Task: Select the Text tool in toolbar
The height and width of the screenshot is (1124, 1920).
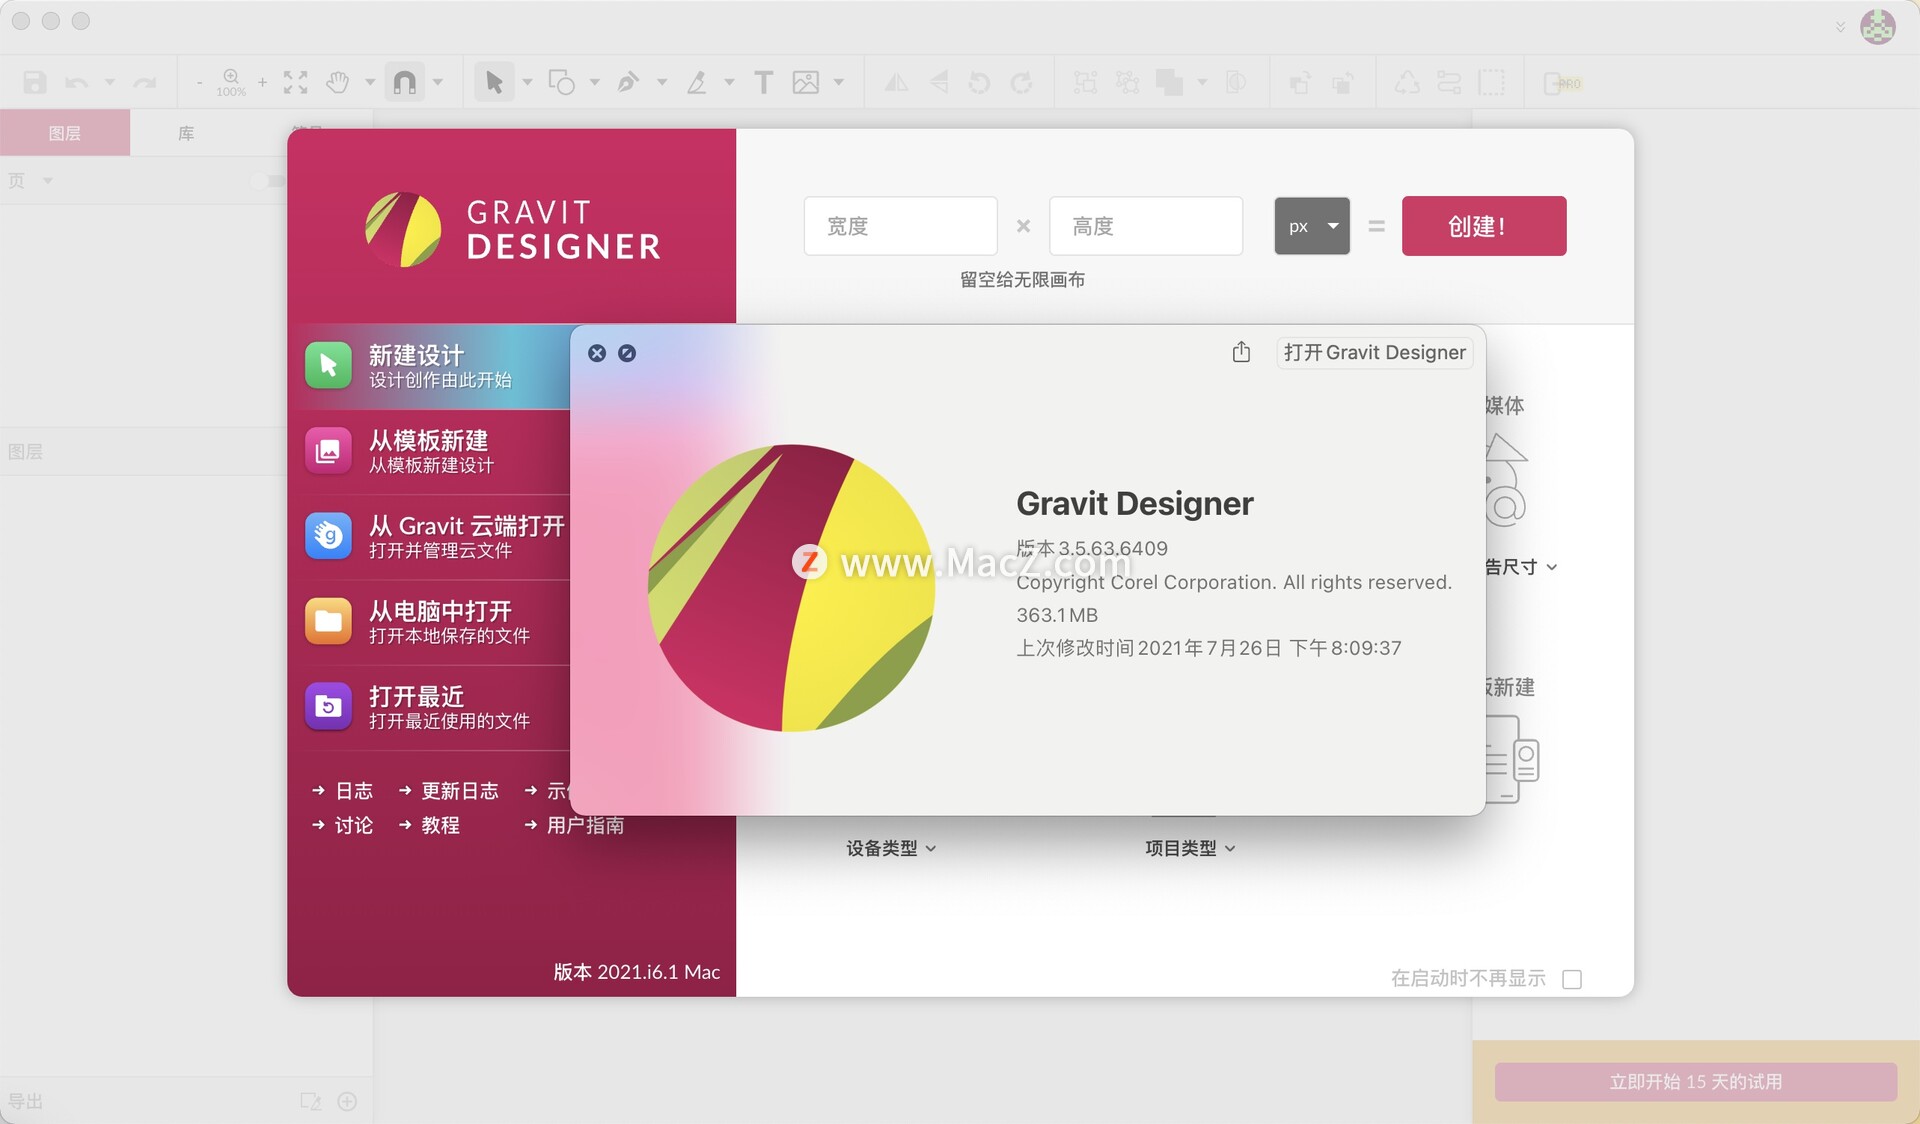Action: tap(763, 82)
